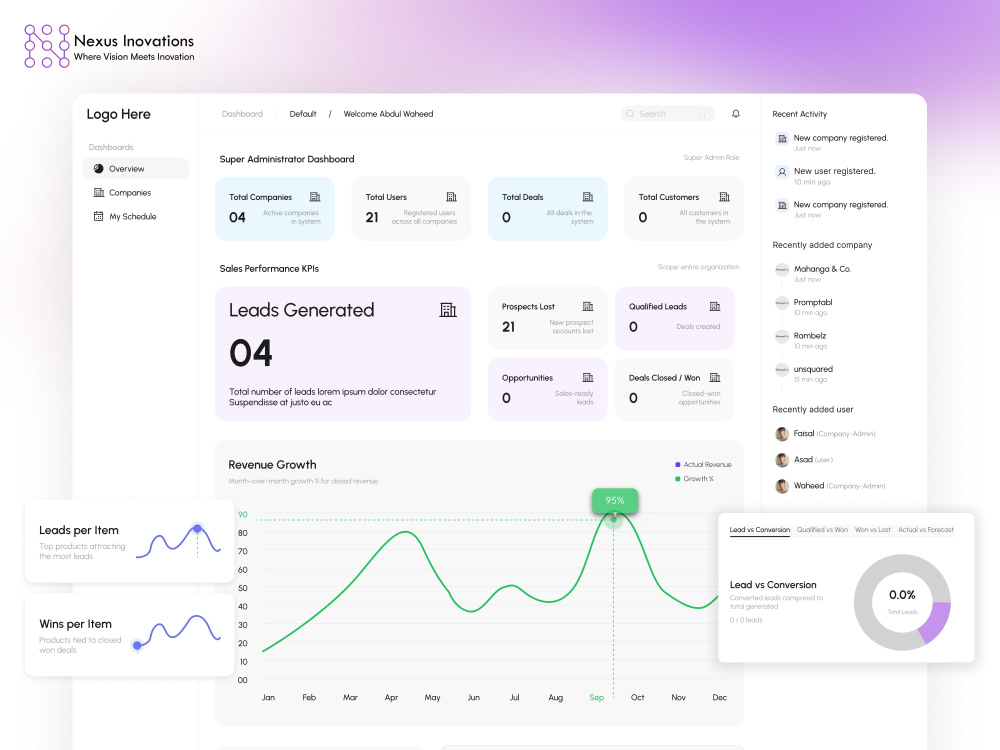Click Asad's avatar
This screenshot has width=1000, height=750.
click(x=782, y=460)
